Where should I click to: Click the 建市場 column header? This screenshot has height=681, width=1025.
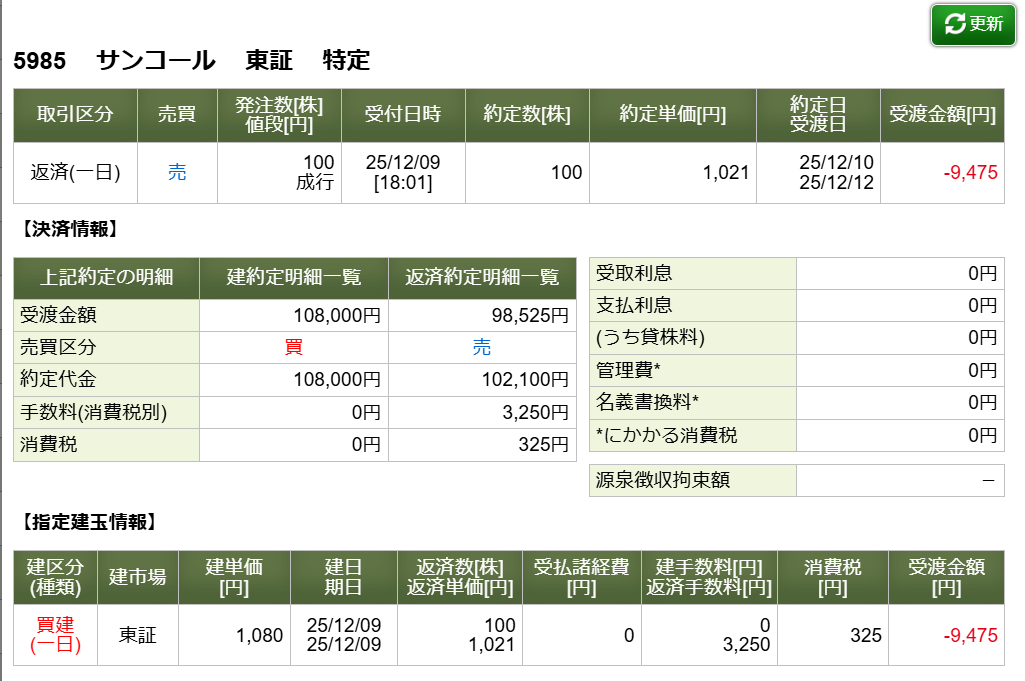coord(137,576)
